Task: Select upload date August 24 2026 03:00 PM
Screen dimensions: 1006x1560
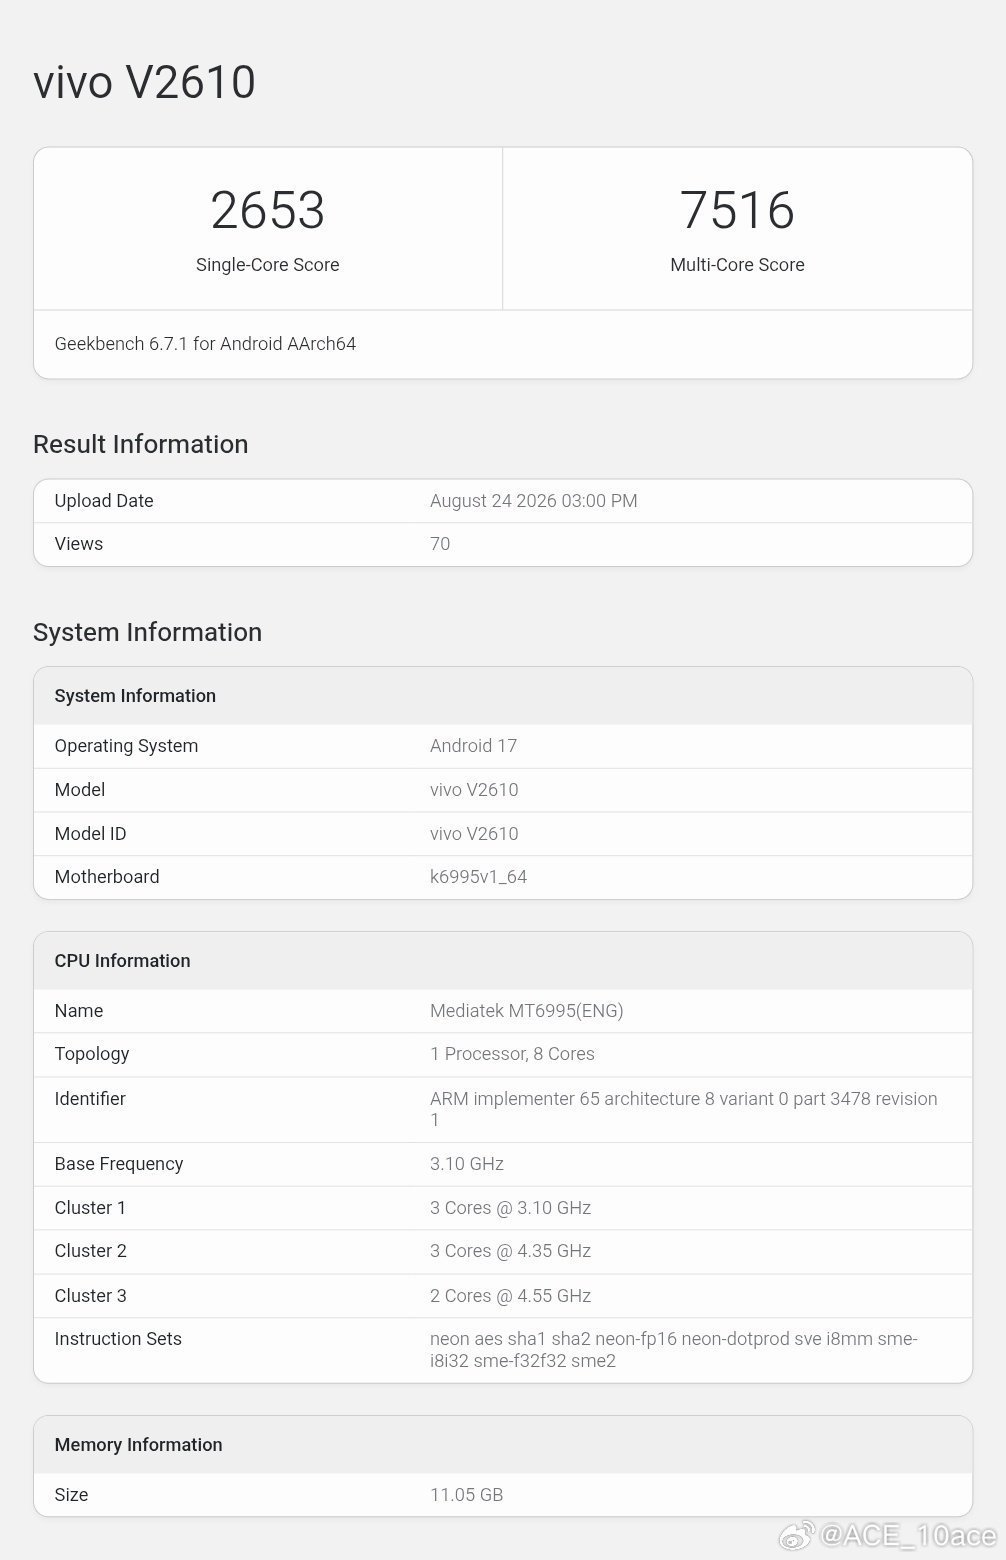Action: pyautogui.click(x=533, y=501)
